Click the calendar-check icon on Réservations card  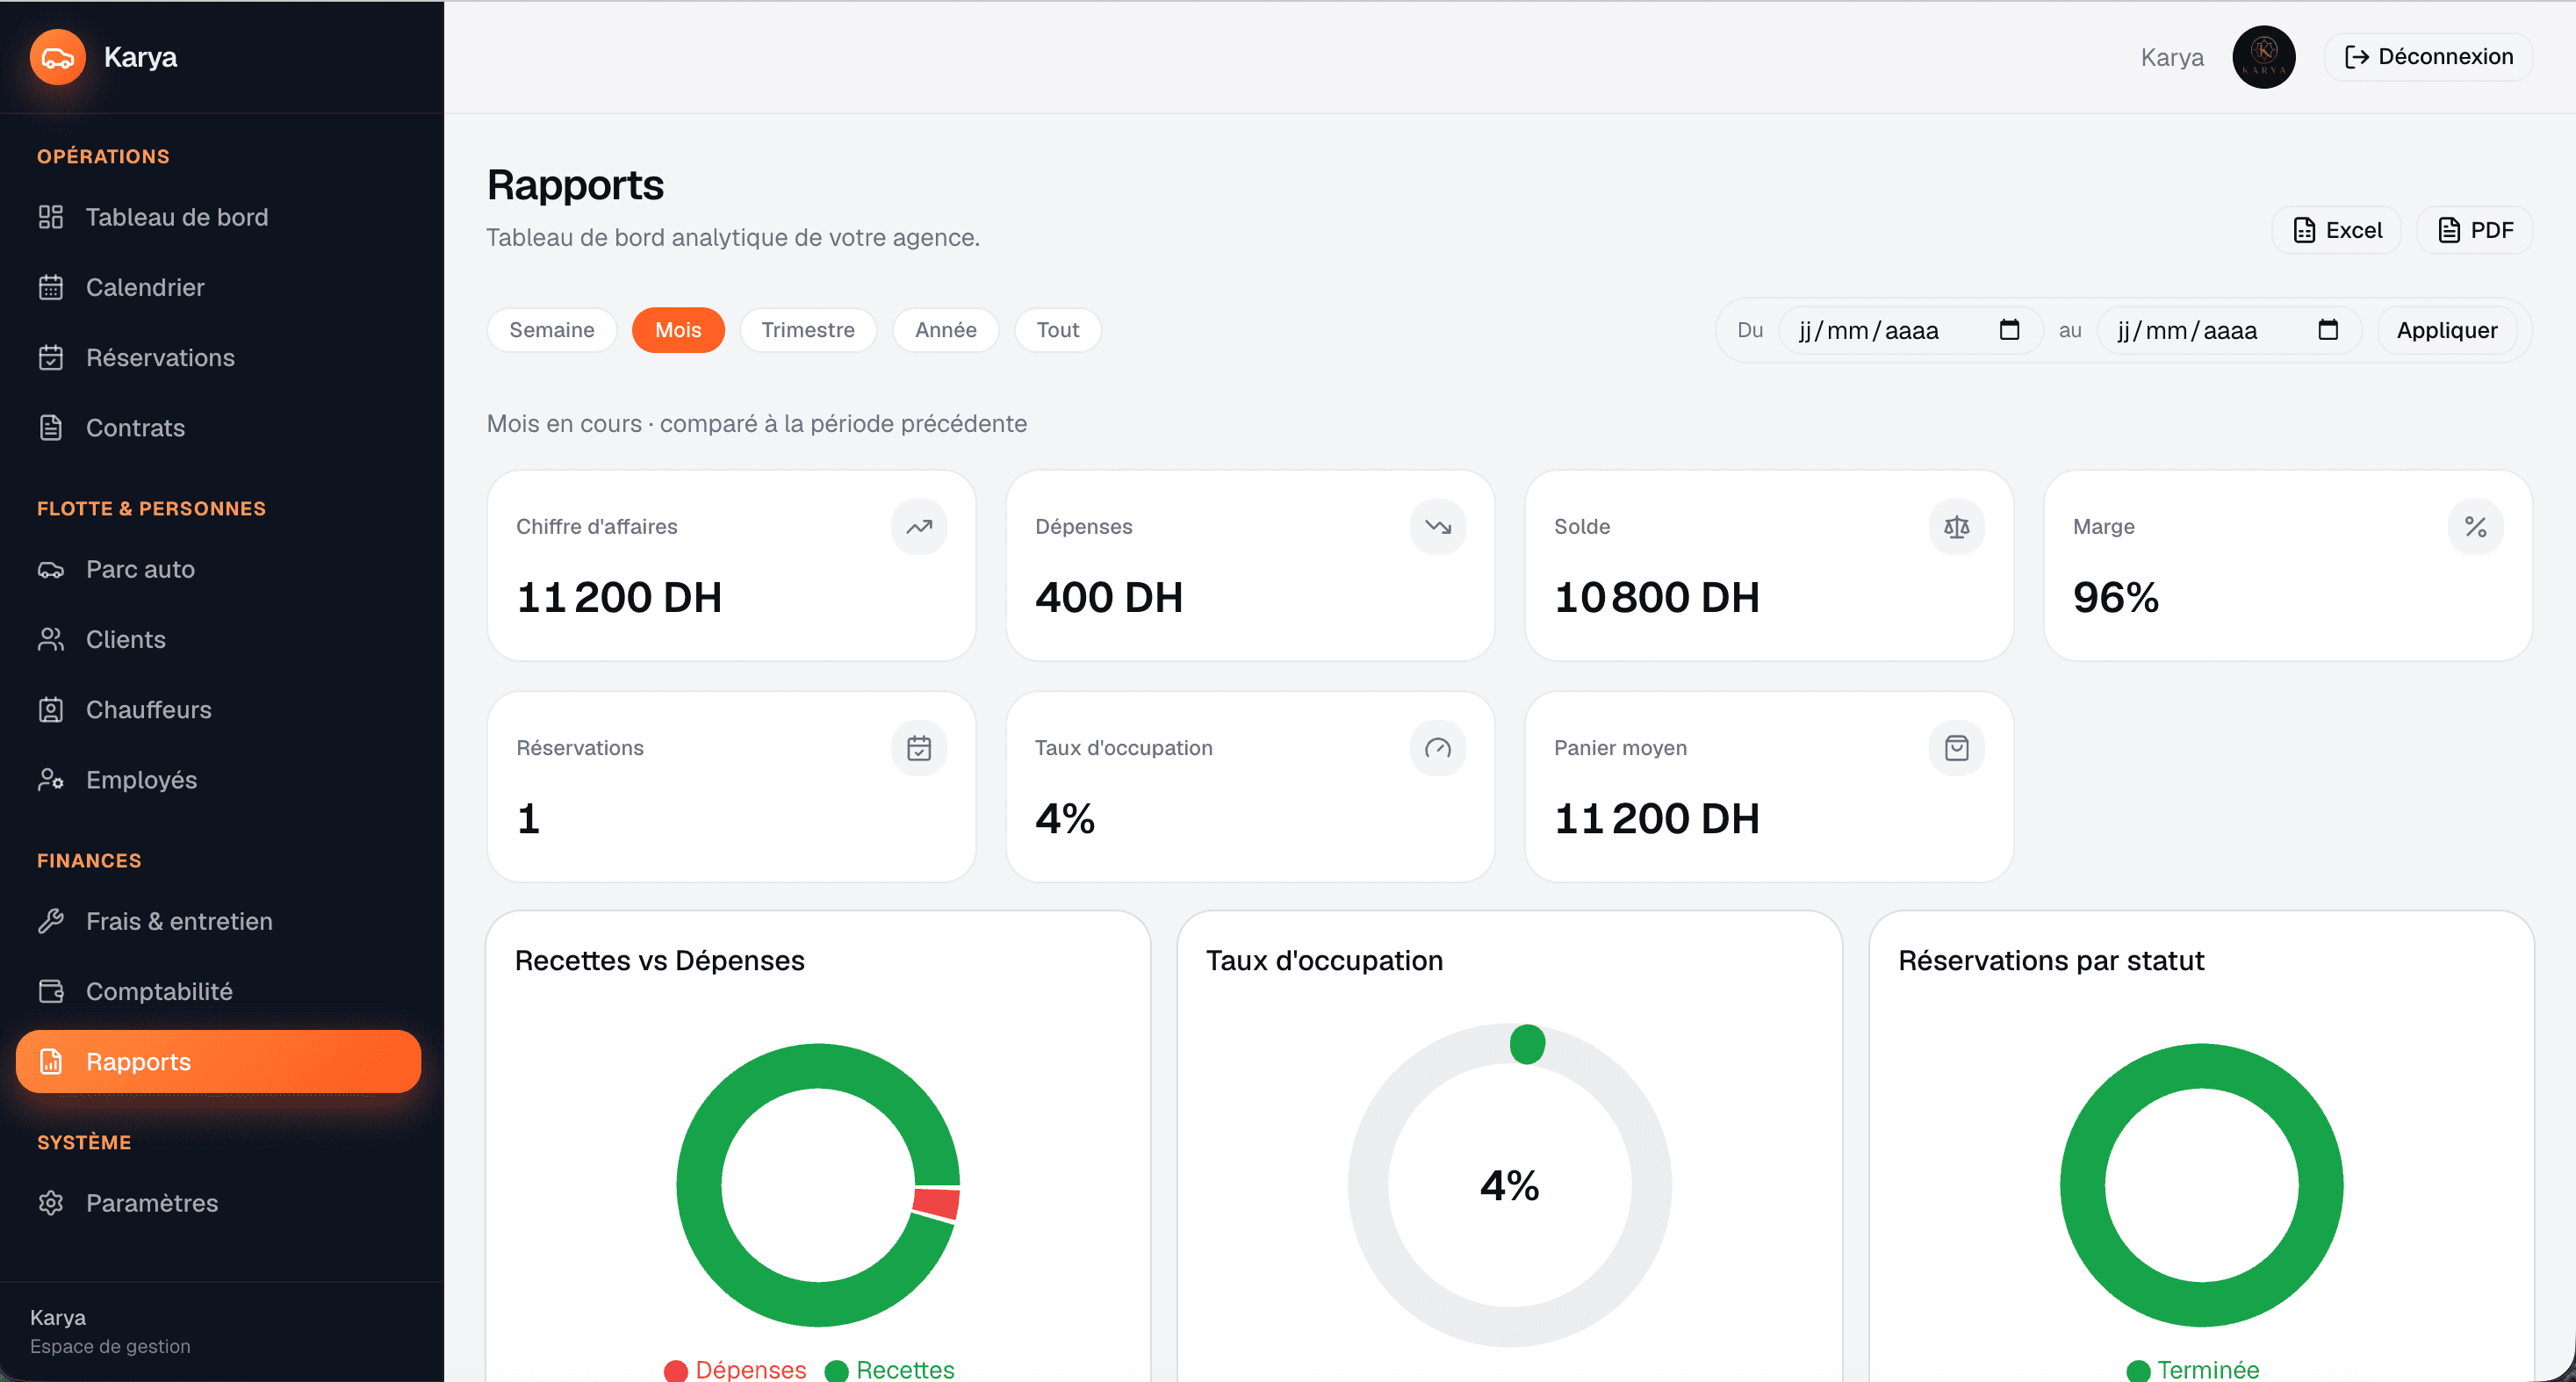pyautogui.click(x=919, y=748)
